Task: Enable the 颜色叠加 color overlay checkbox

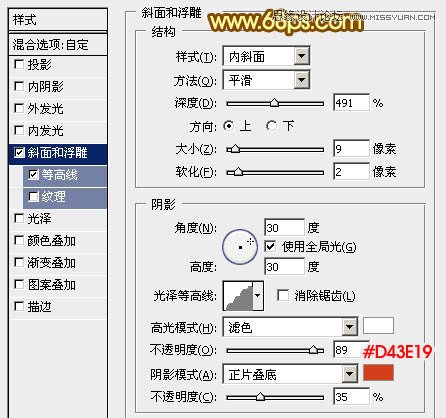Action: pos(19,240)
